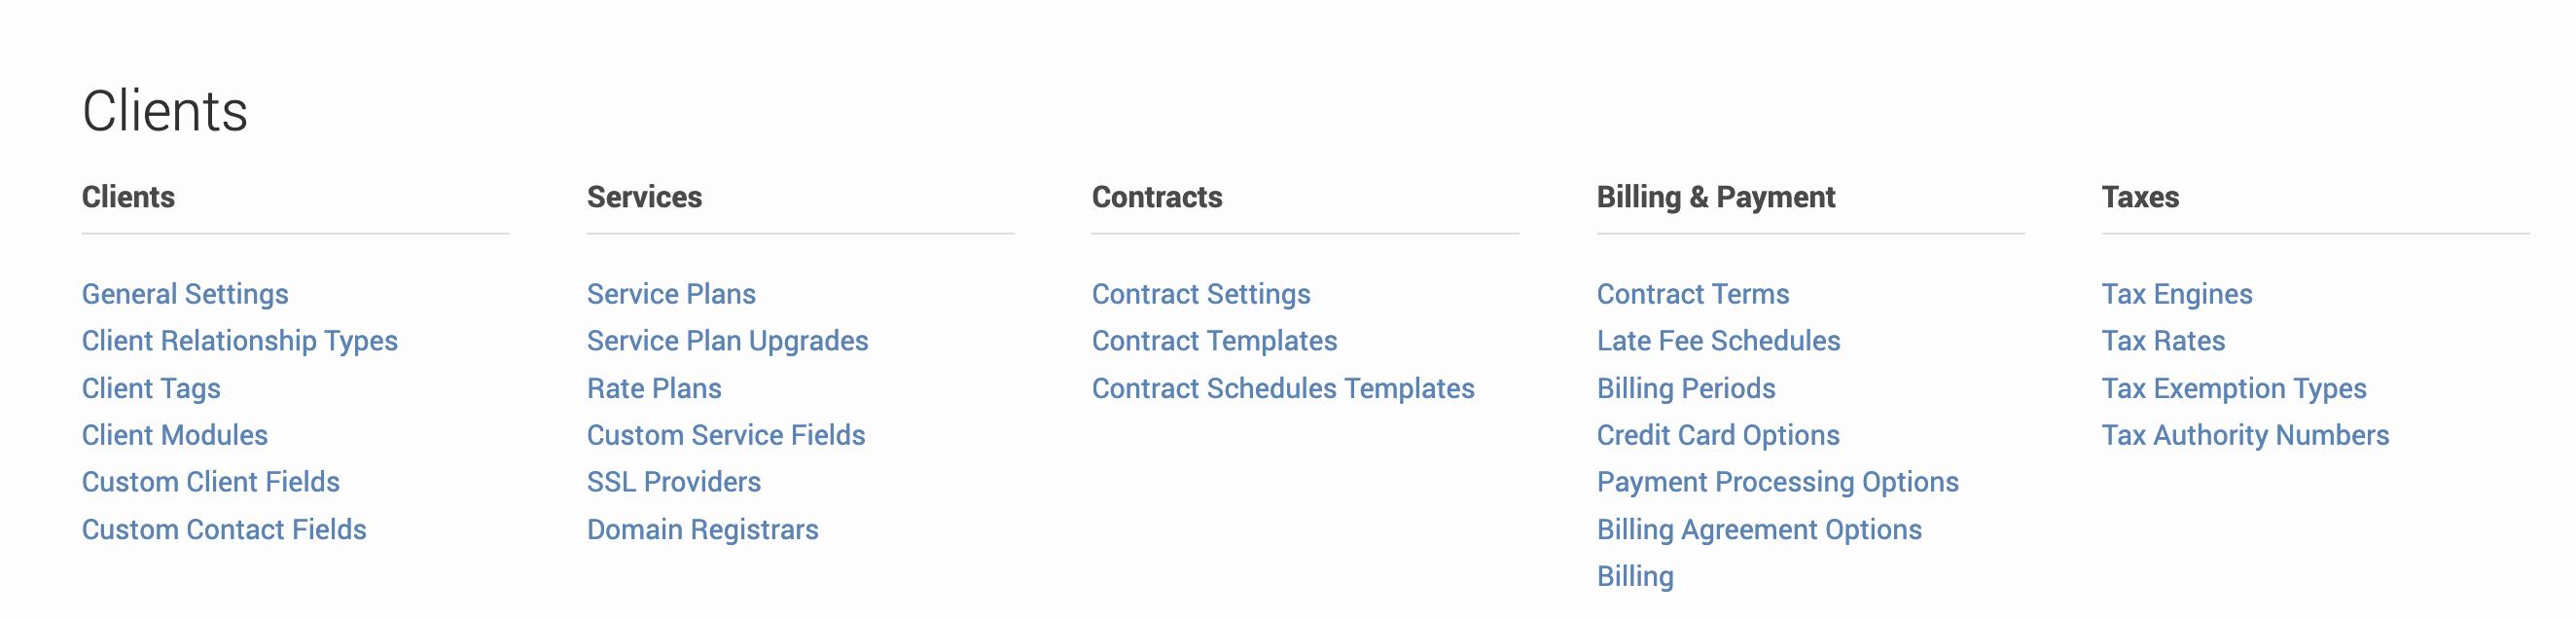Open Contract Settings link

[1200, 294]
